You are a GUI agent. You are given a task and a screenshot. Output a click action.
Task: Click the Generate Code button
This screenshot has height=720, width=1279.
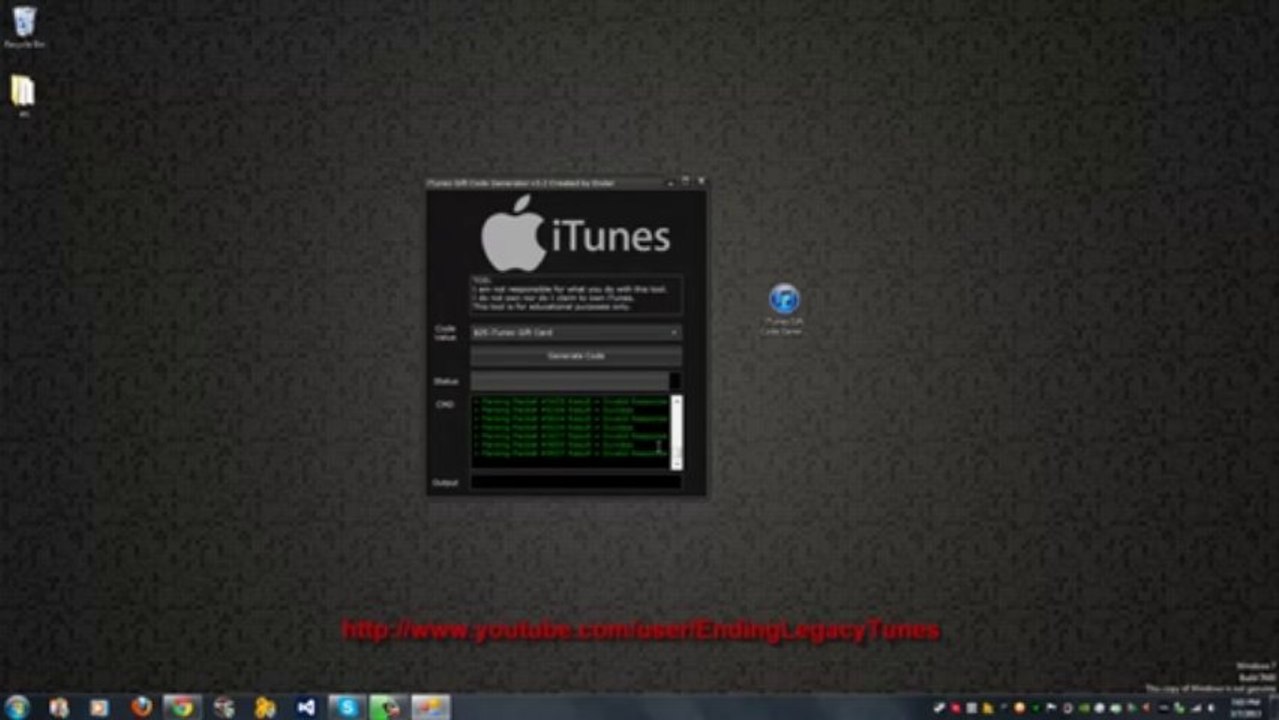pos(576,356)
